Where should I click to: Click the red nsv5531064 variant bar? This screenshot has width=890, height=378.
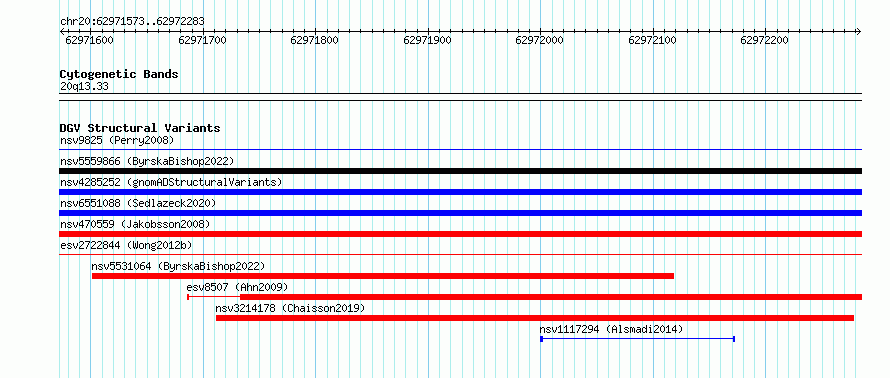point(383,276)
